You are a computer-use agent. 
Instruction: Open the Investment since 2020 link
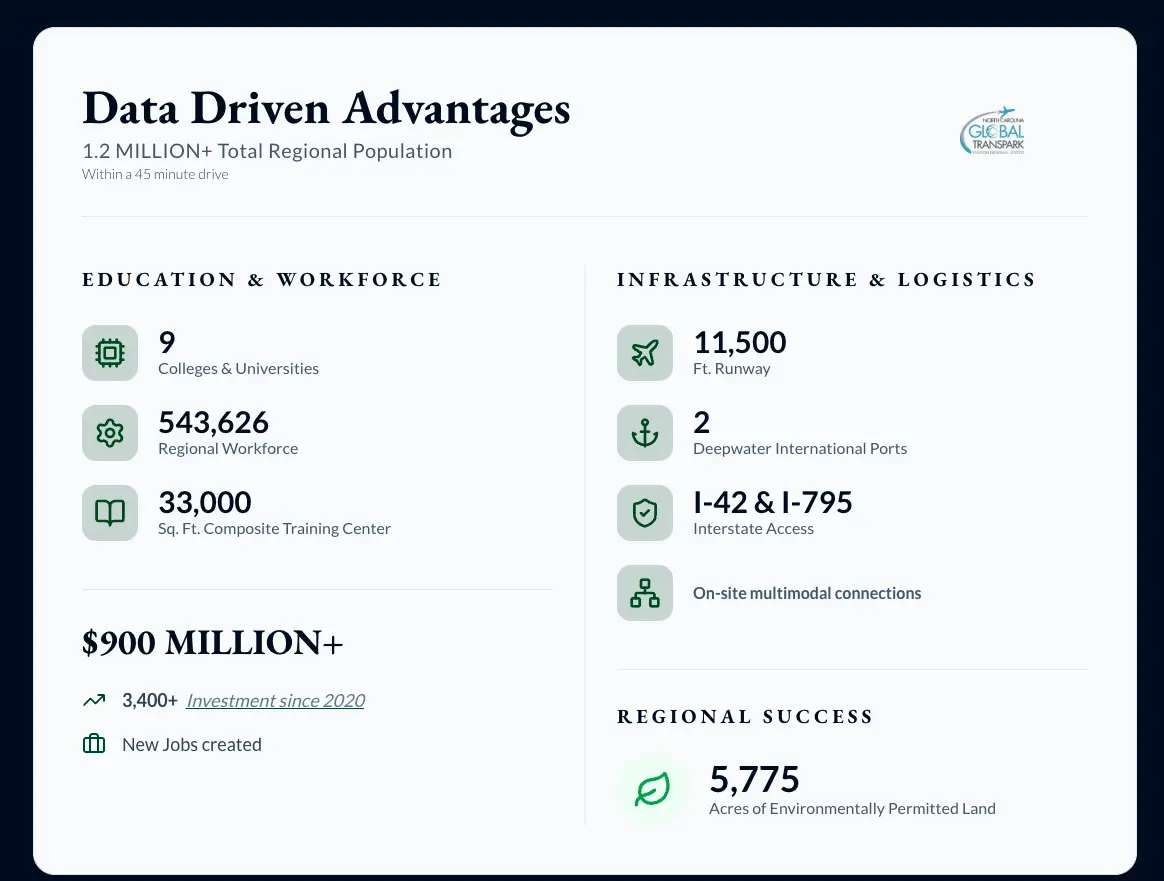(275, 701)
